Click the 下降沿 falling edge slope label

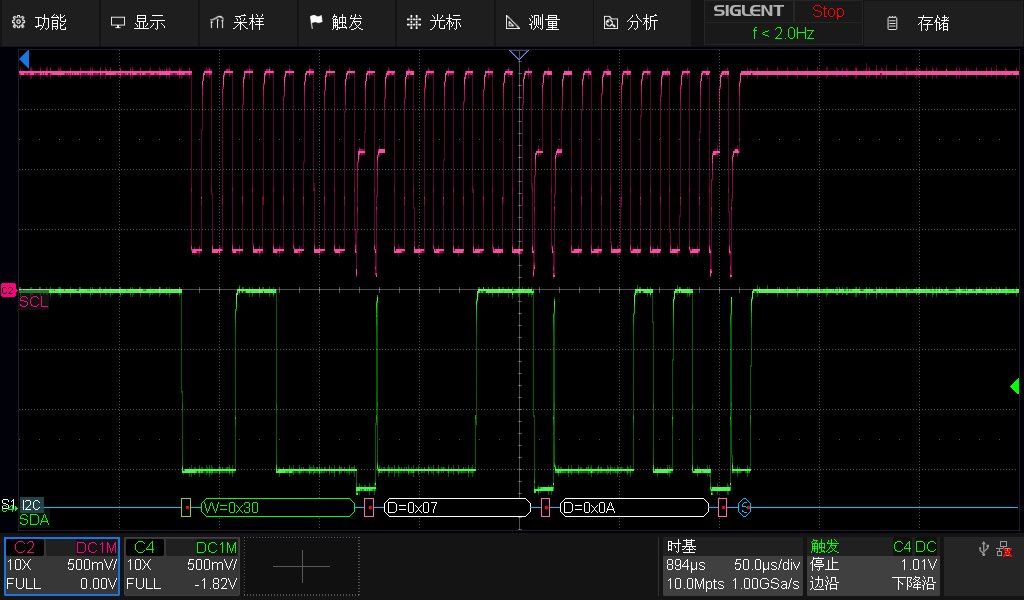(x=914, y=584)
